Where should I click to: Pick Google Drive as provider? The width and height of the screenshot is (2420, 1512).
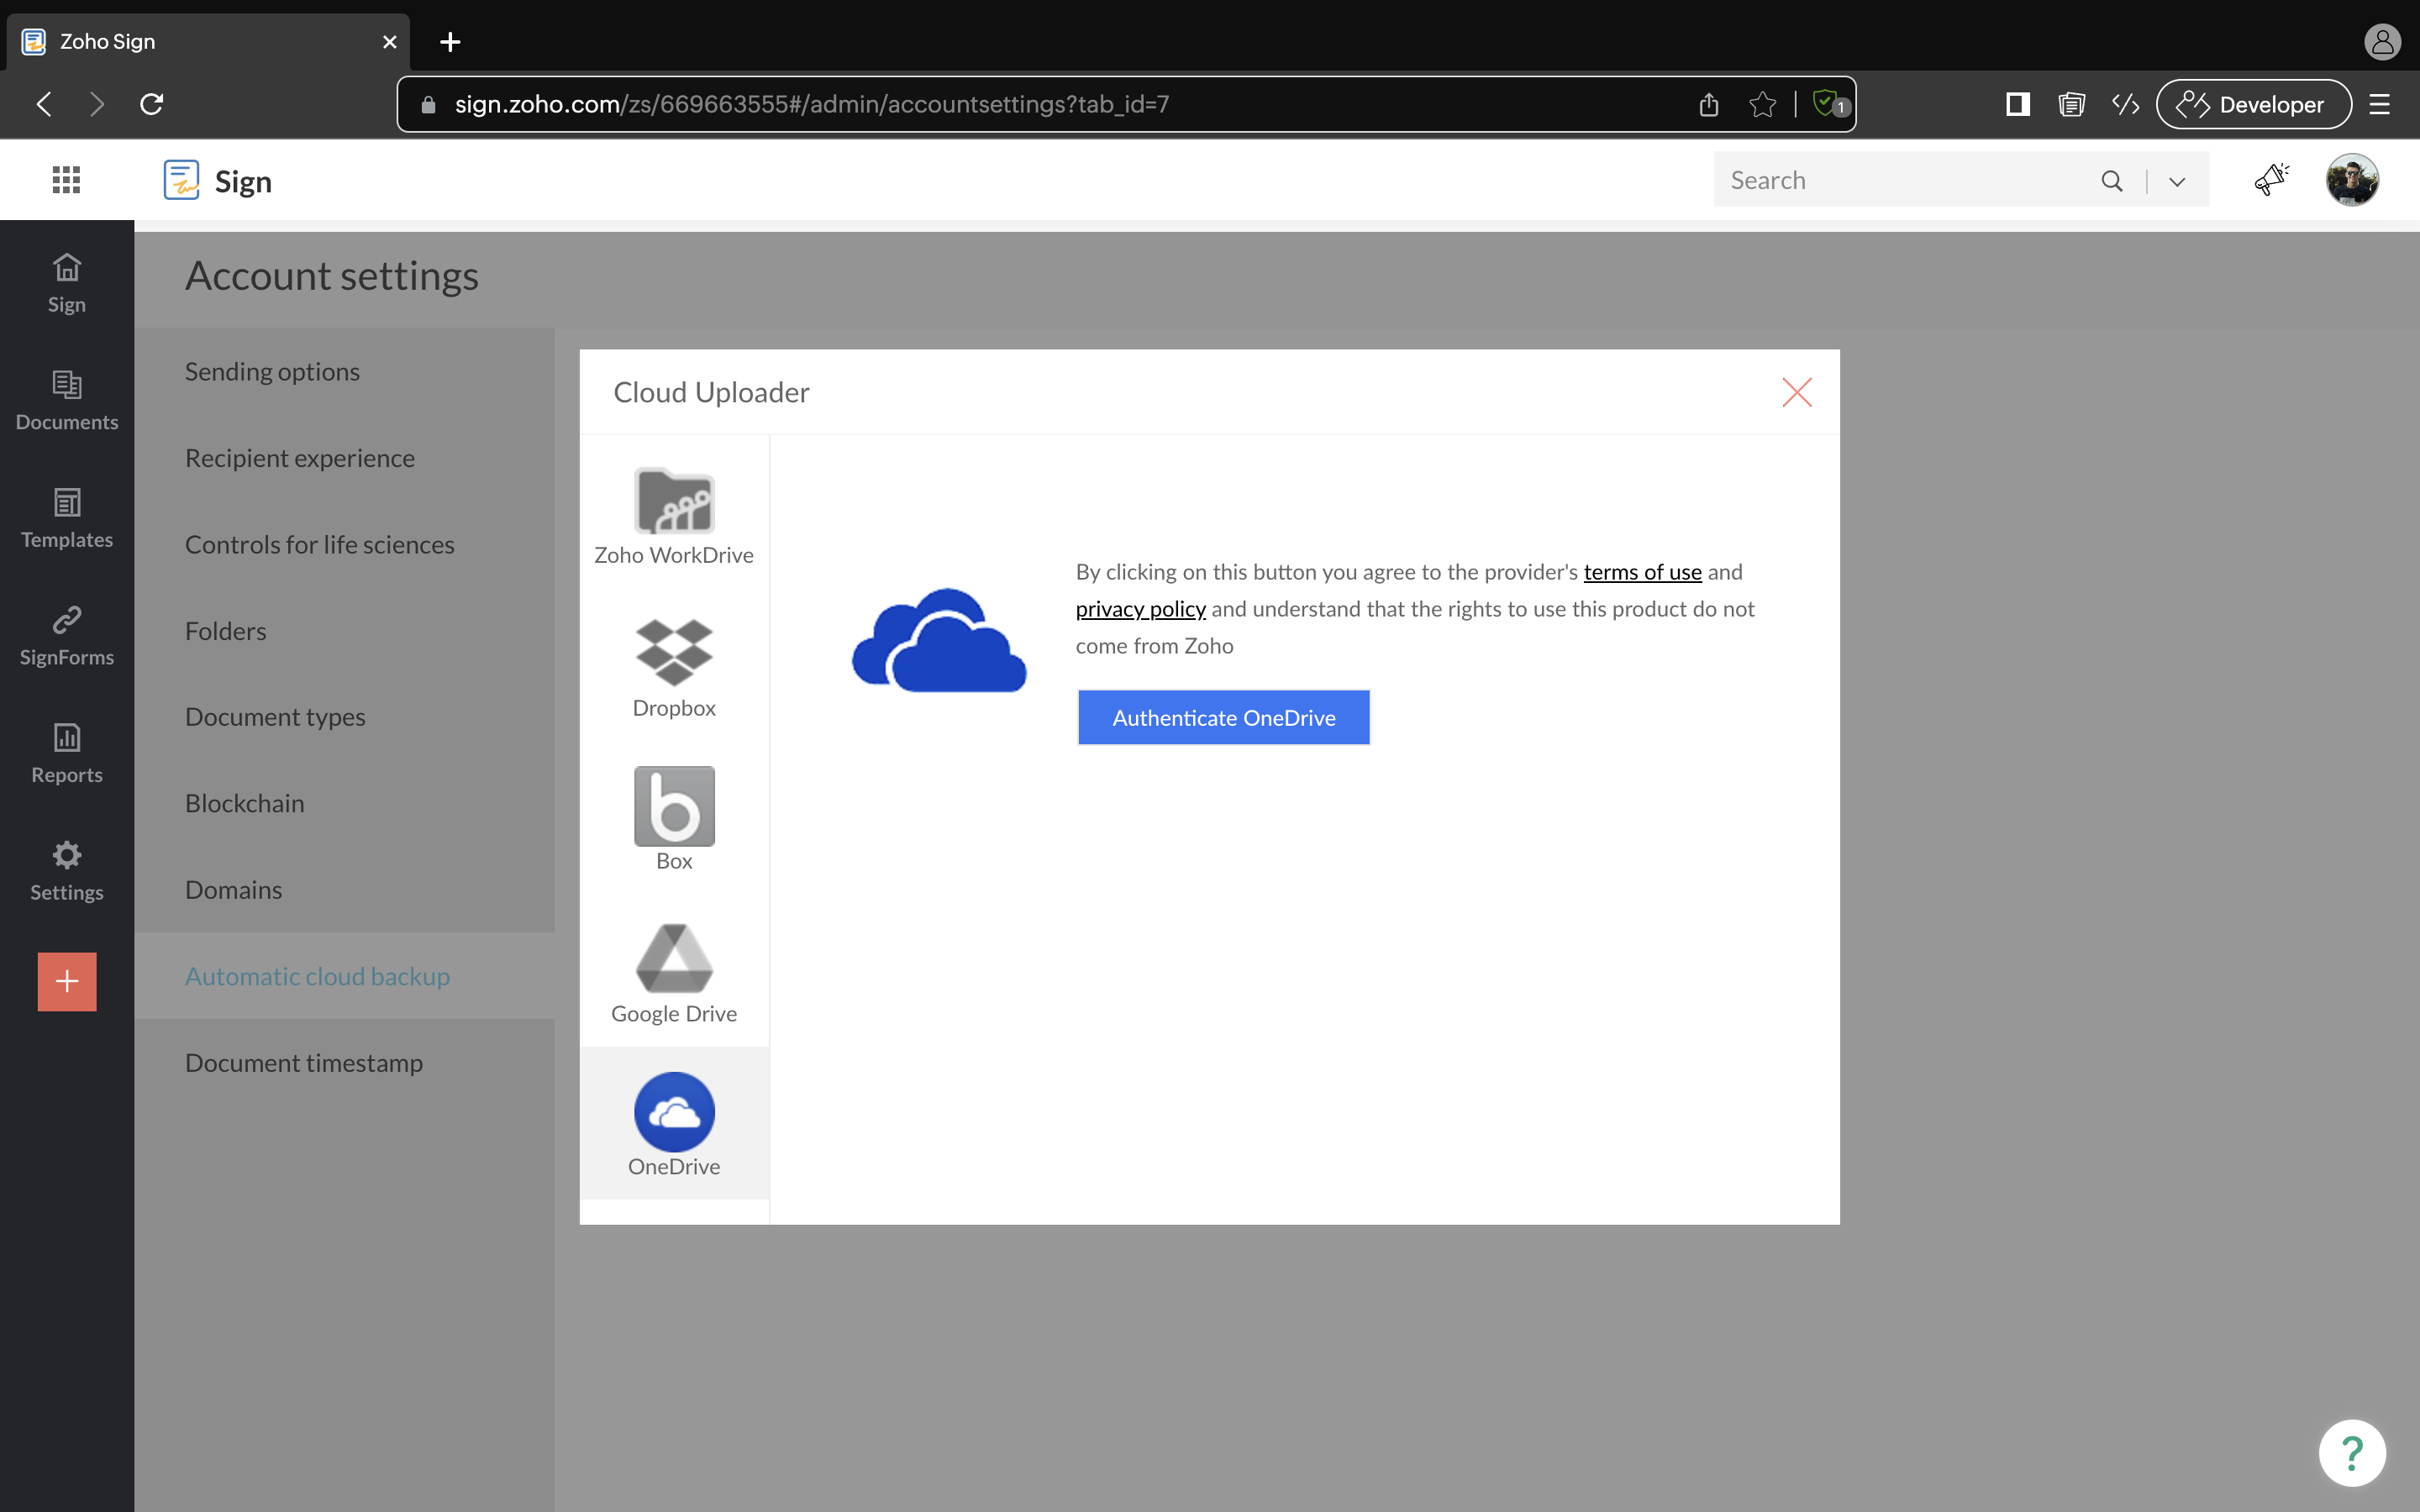674,972
